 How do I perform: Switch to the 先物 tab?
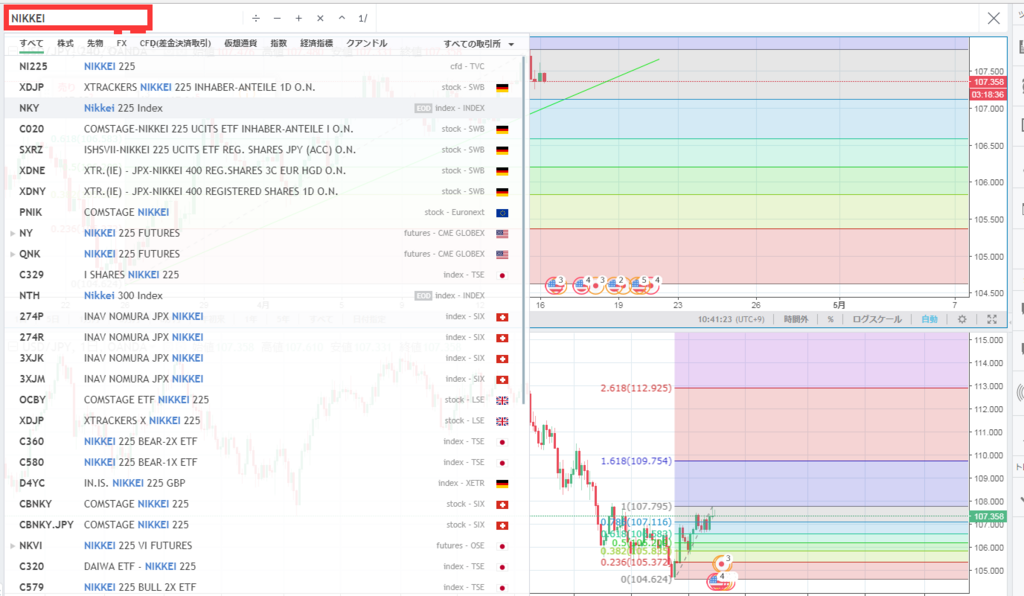click(x=95, y=44)
